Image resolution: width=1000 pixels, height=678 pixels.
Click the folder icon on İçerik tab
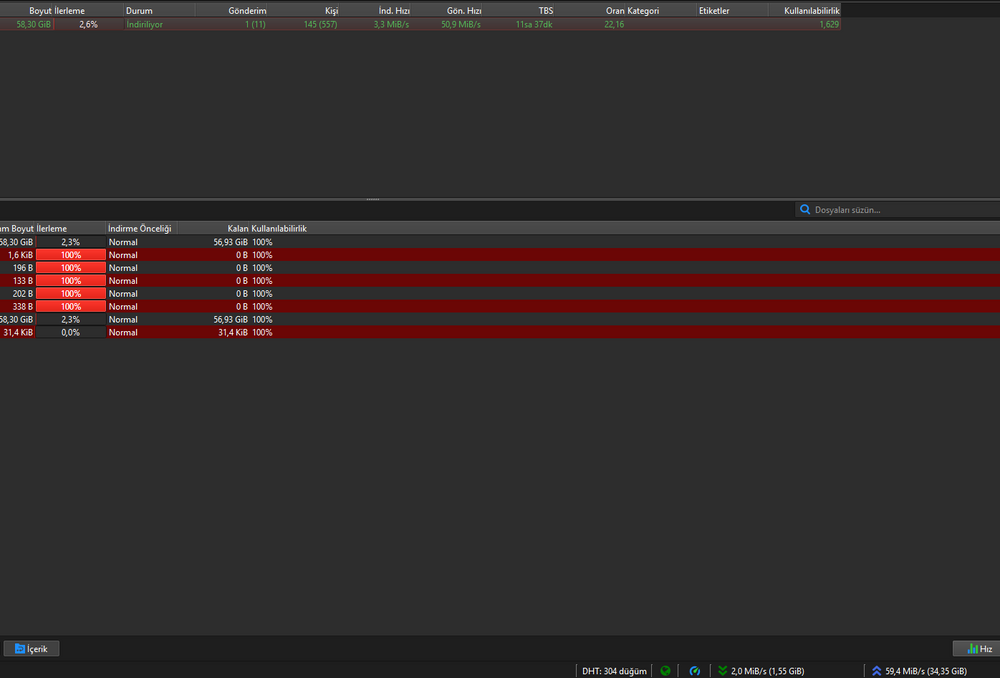tap(19, 649)
